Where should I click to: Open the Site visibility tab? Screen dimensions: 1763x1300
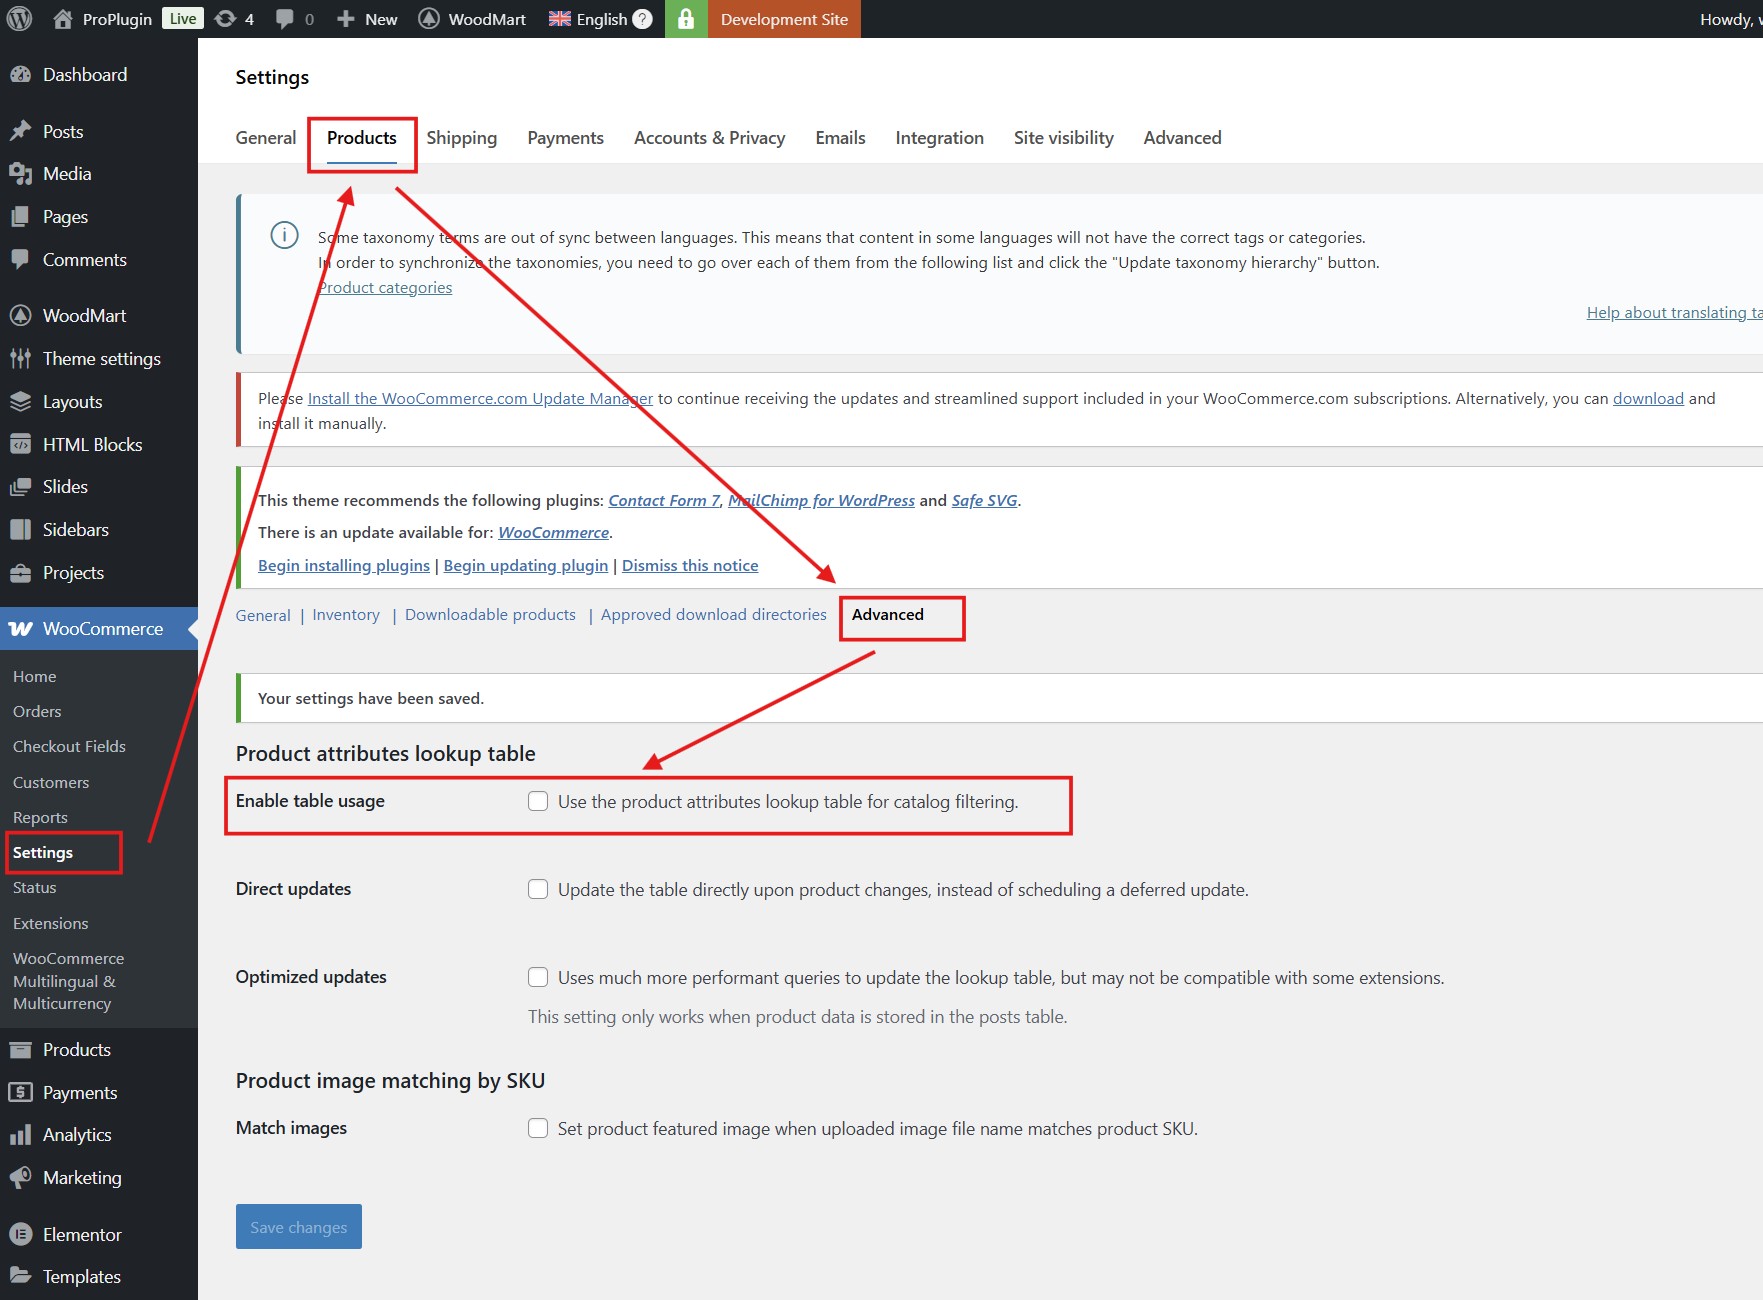click(1064, 138)
